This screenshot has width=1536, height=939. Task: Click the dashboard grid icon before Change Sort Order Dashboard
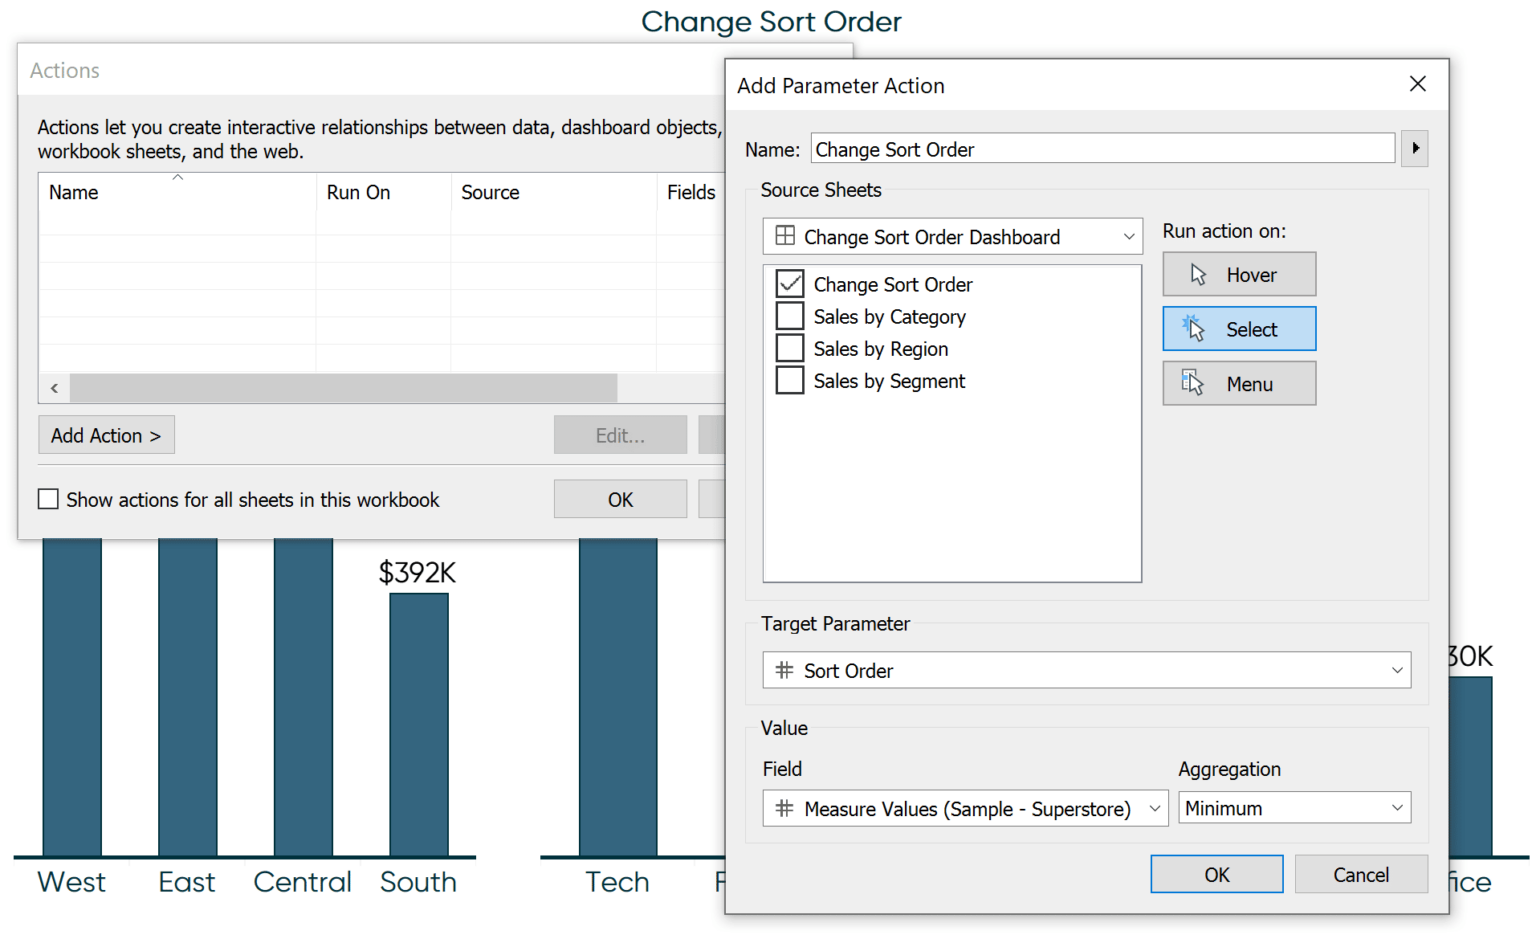pos(786,236)
